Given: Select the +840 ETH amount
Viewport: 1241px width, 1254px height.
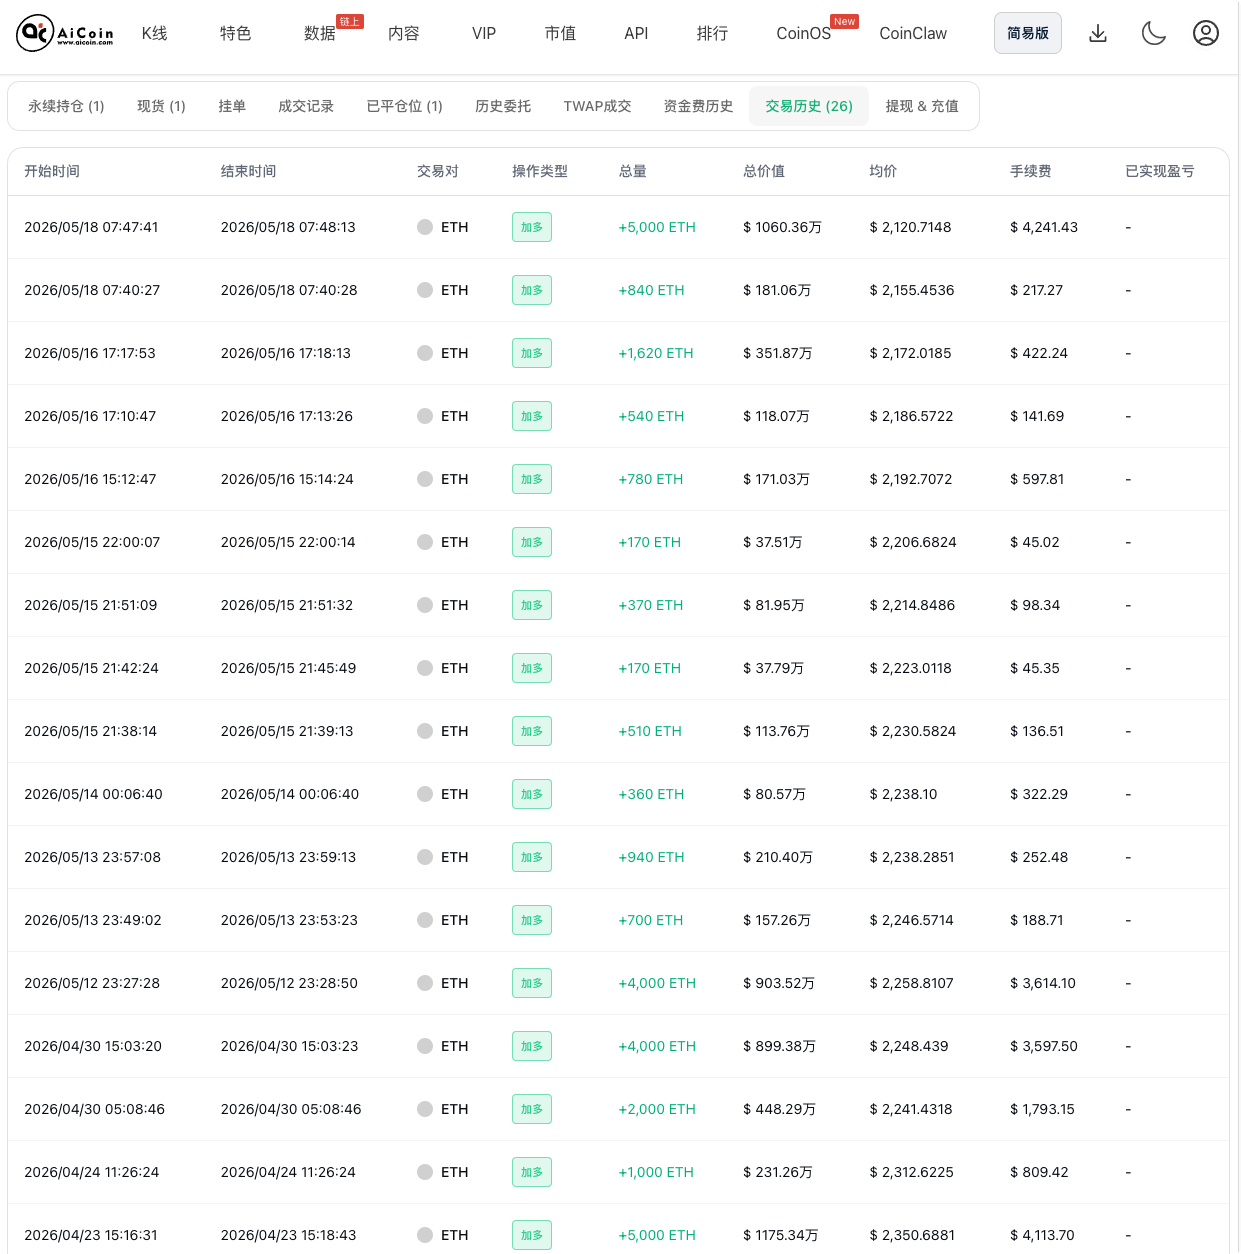Looking at the screenshot, I should (x=651, y=290).
